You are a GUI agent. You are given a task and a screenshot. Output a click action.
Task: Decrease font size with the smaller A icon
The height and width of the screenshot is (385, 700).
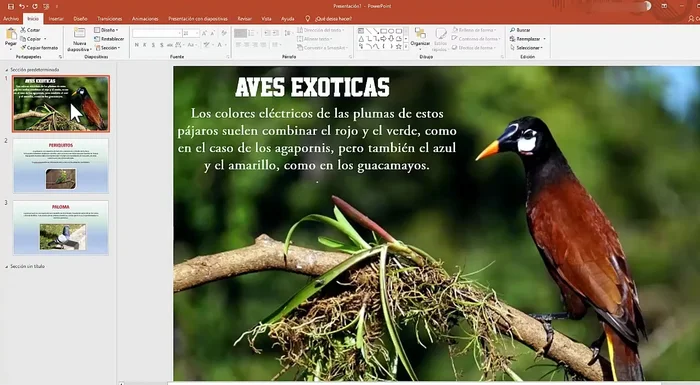point(213,33)
